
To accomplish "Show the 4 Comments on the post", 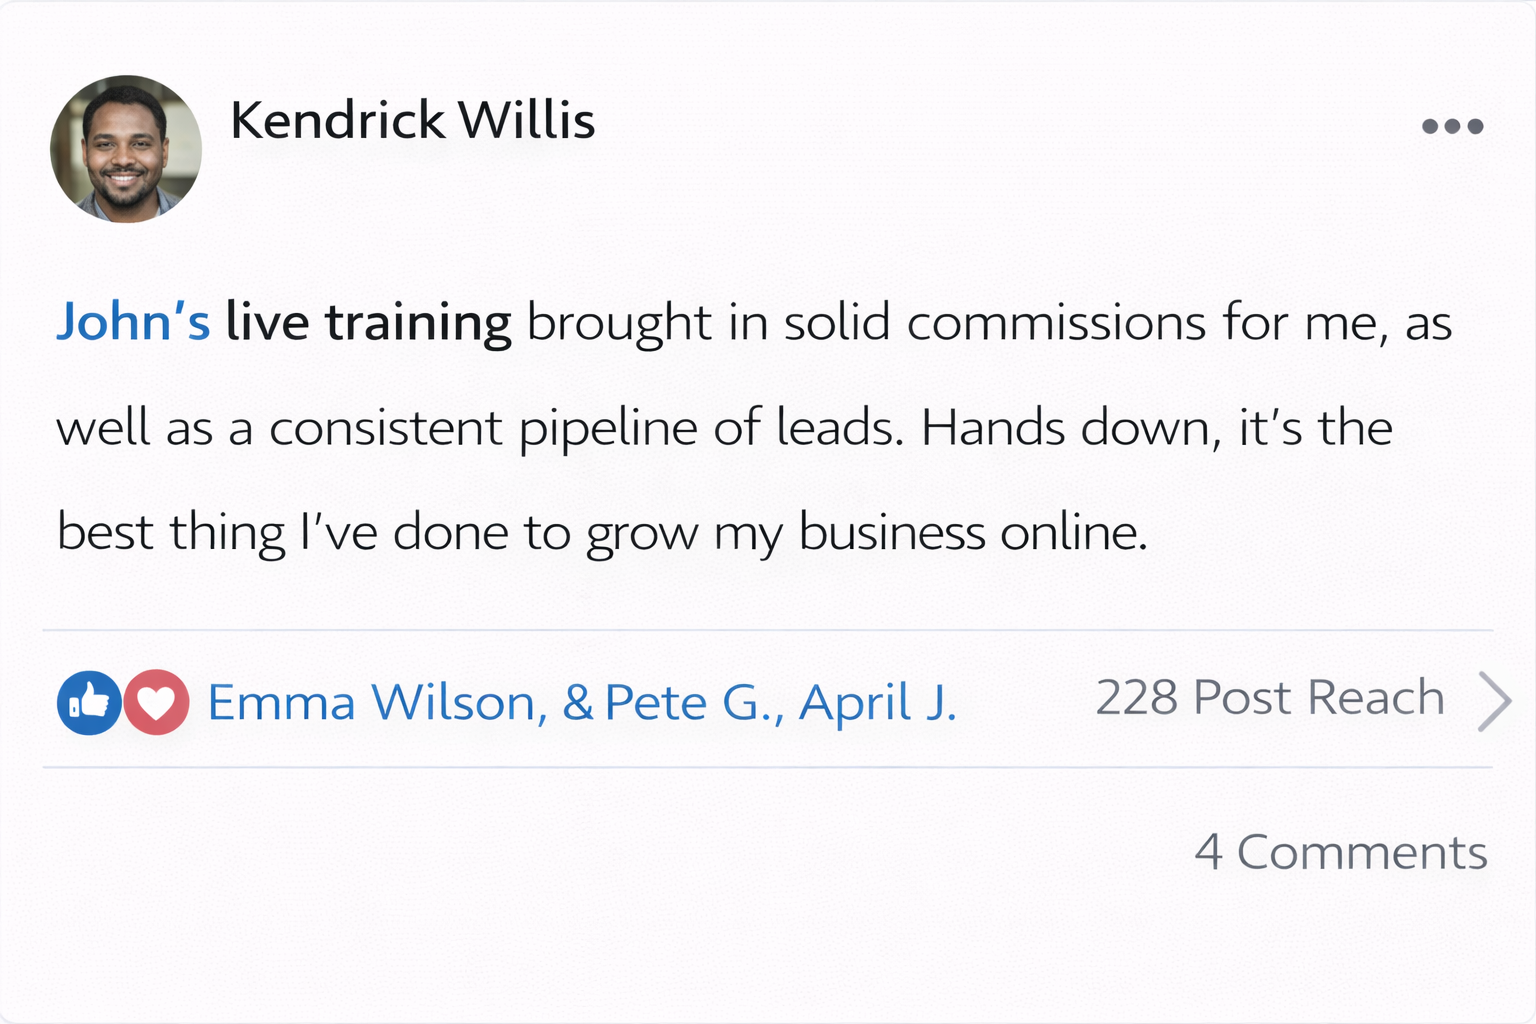I will point(1340,853).
